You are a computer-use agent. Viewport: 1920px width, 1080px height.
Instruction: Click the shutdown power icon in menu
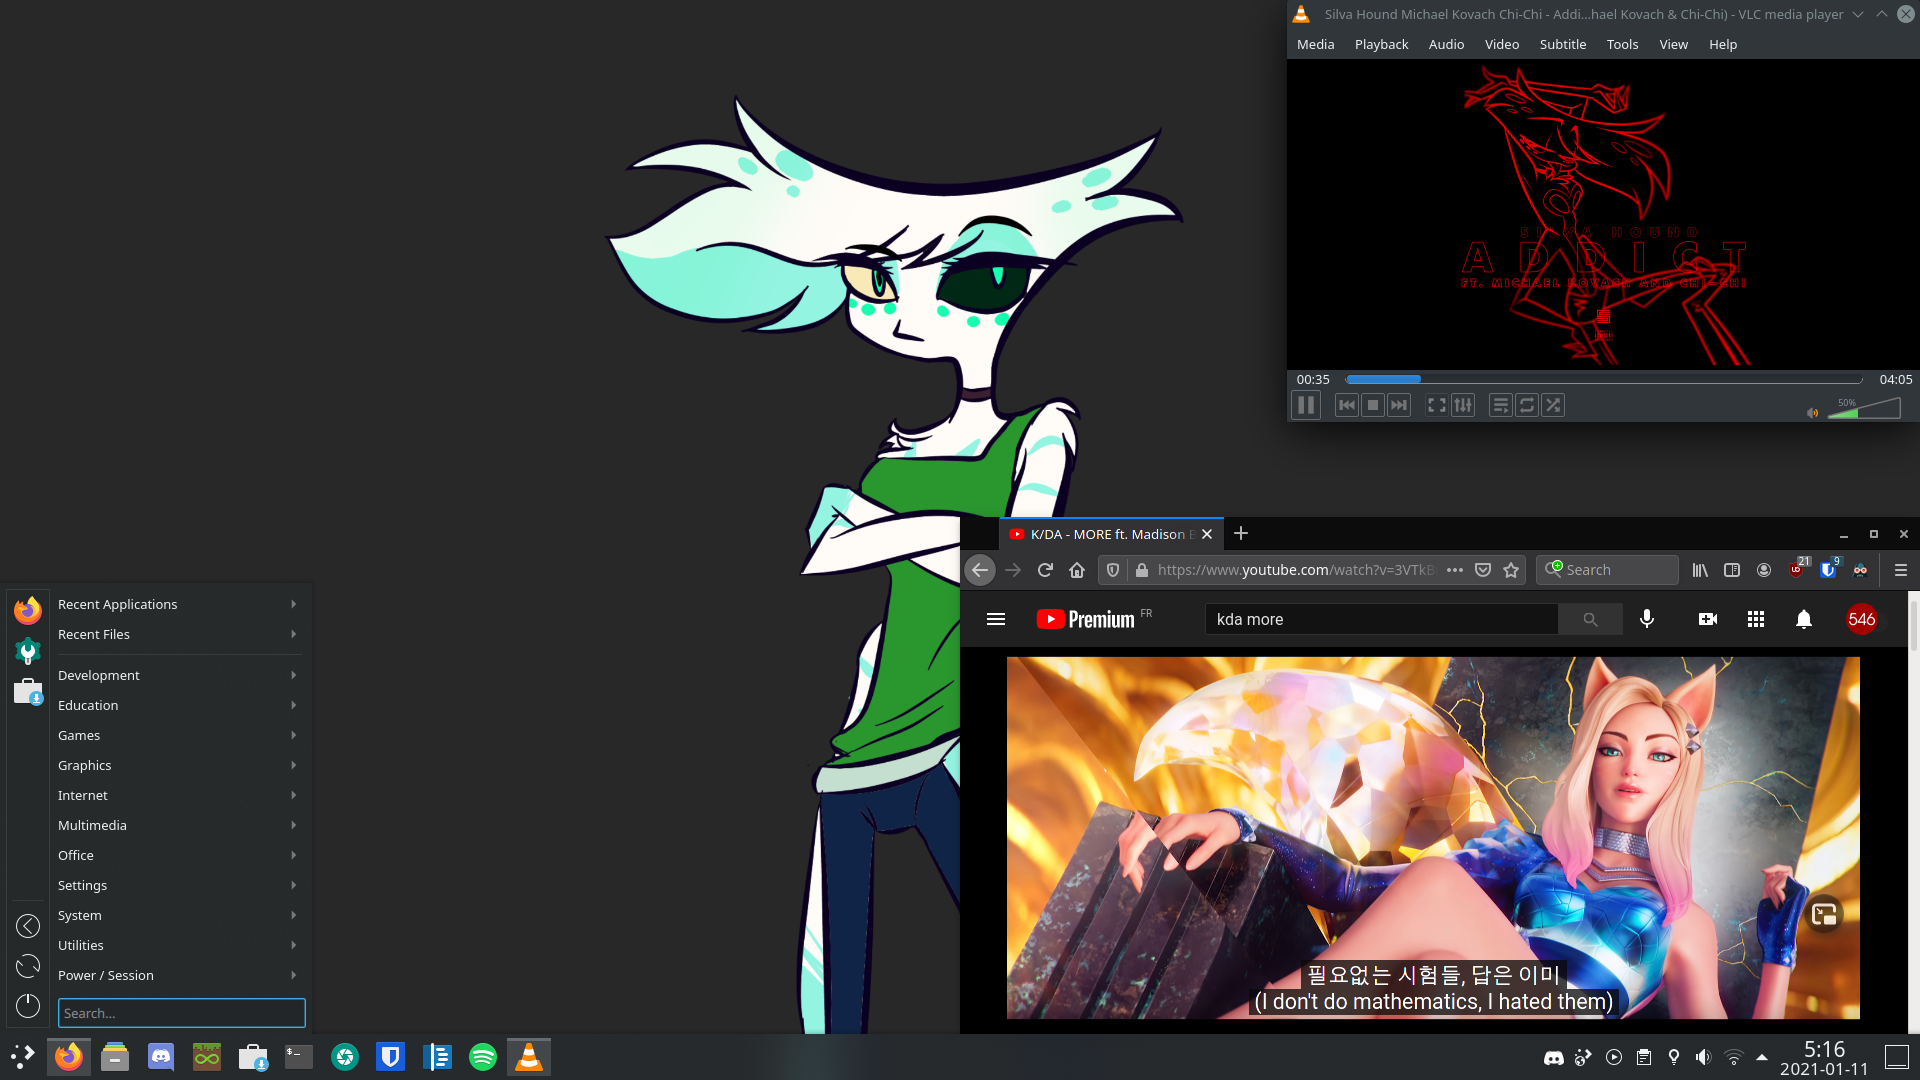[28, 1005]
